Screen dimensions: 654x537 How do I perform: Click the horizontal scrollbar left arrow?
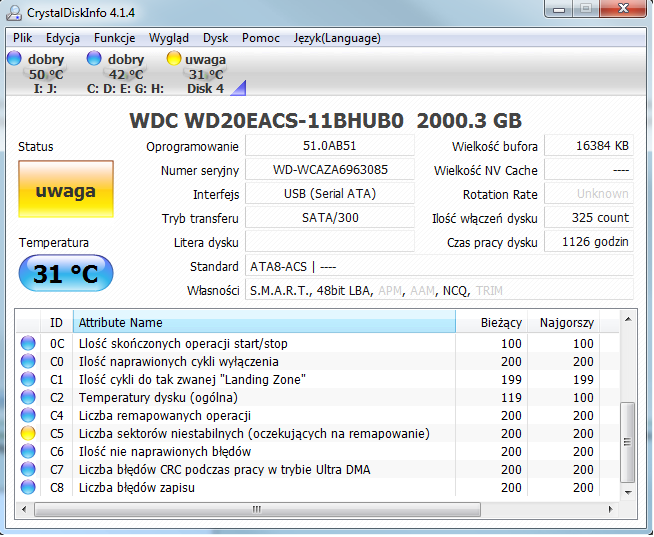click(x=24, y=509)
